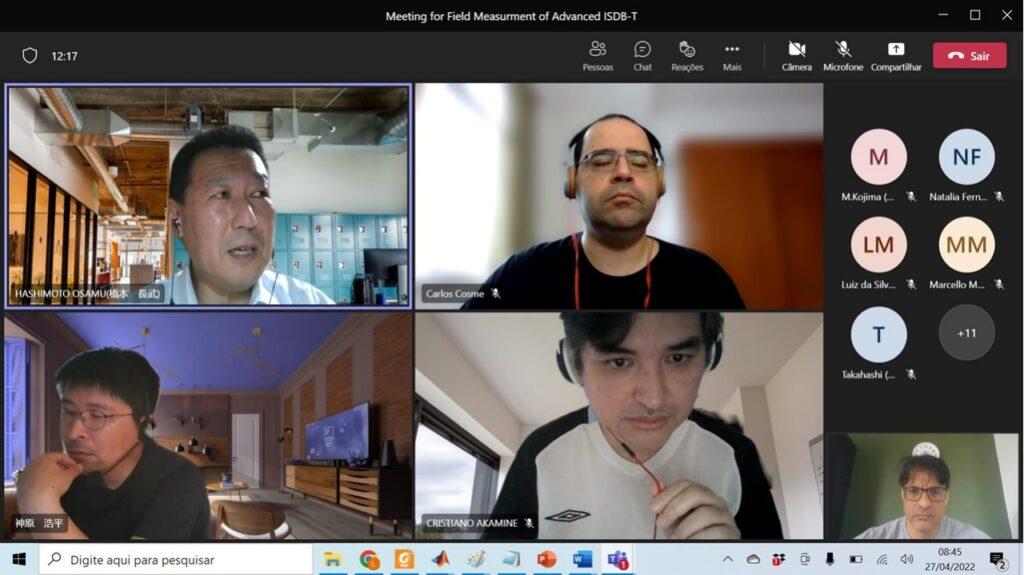This screenshot has width=1024, height=575.
Task: Leave the meeting with Sair button
Action: pos(969,56)
